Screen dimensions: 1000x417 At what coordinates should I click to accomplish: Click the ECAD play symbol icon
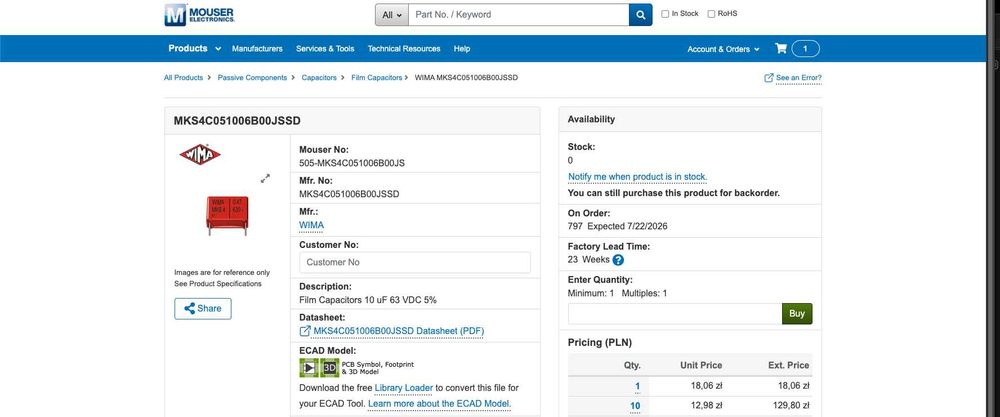(309, 368)
